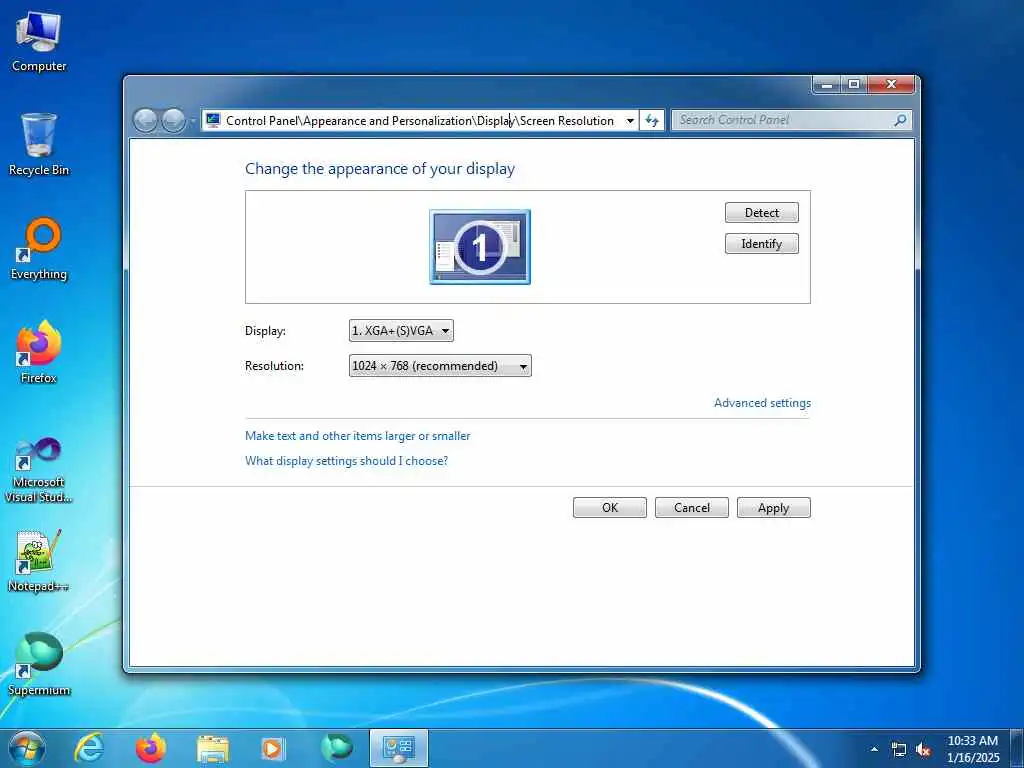Show hidden system tray icons
This screenshot has height=768, width=1024.
[x=874, y=749]
